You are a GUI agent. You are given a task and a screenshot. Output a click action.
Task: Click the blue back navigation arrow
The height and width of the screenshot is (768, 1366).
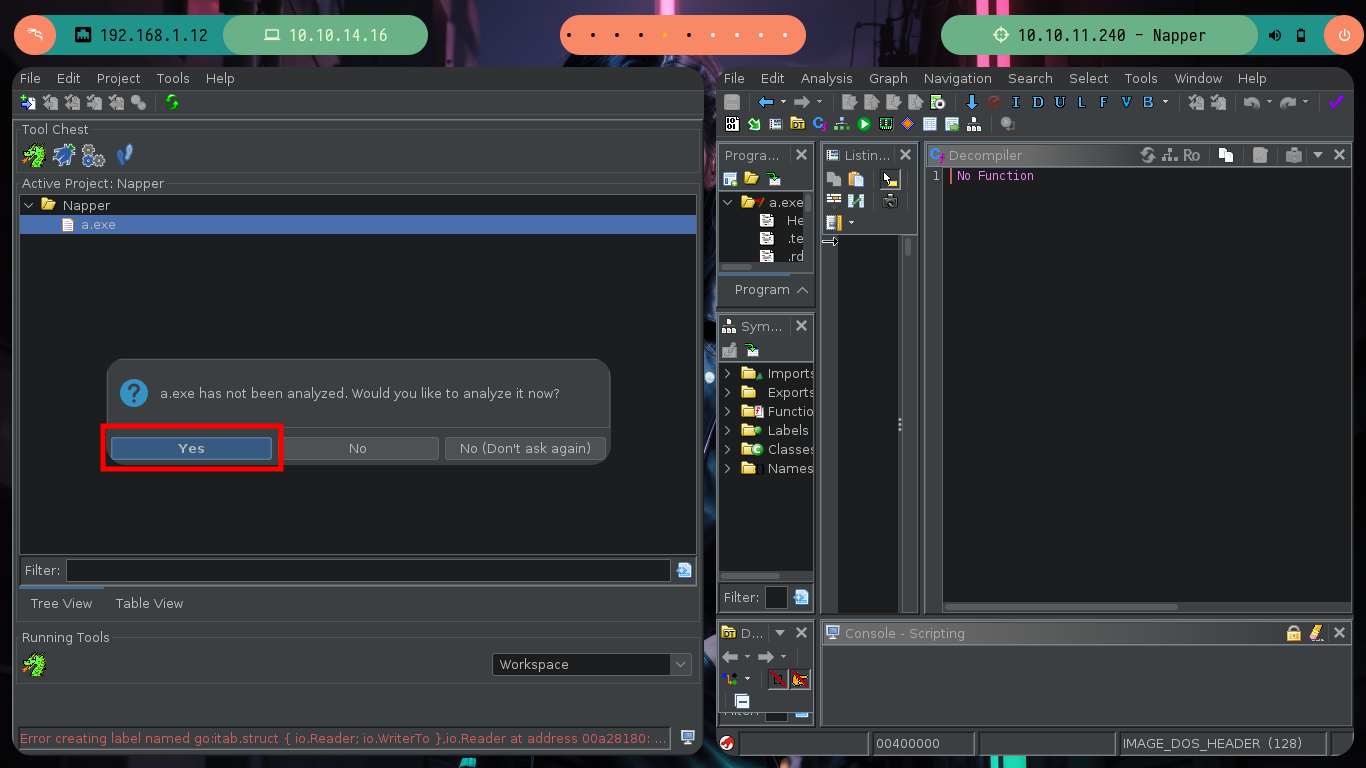point(766,102)
